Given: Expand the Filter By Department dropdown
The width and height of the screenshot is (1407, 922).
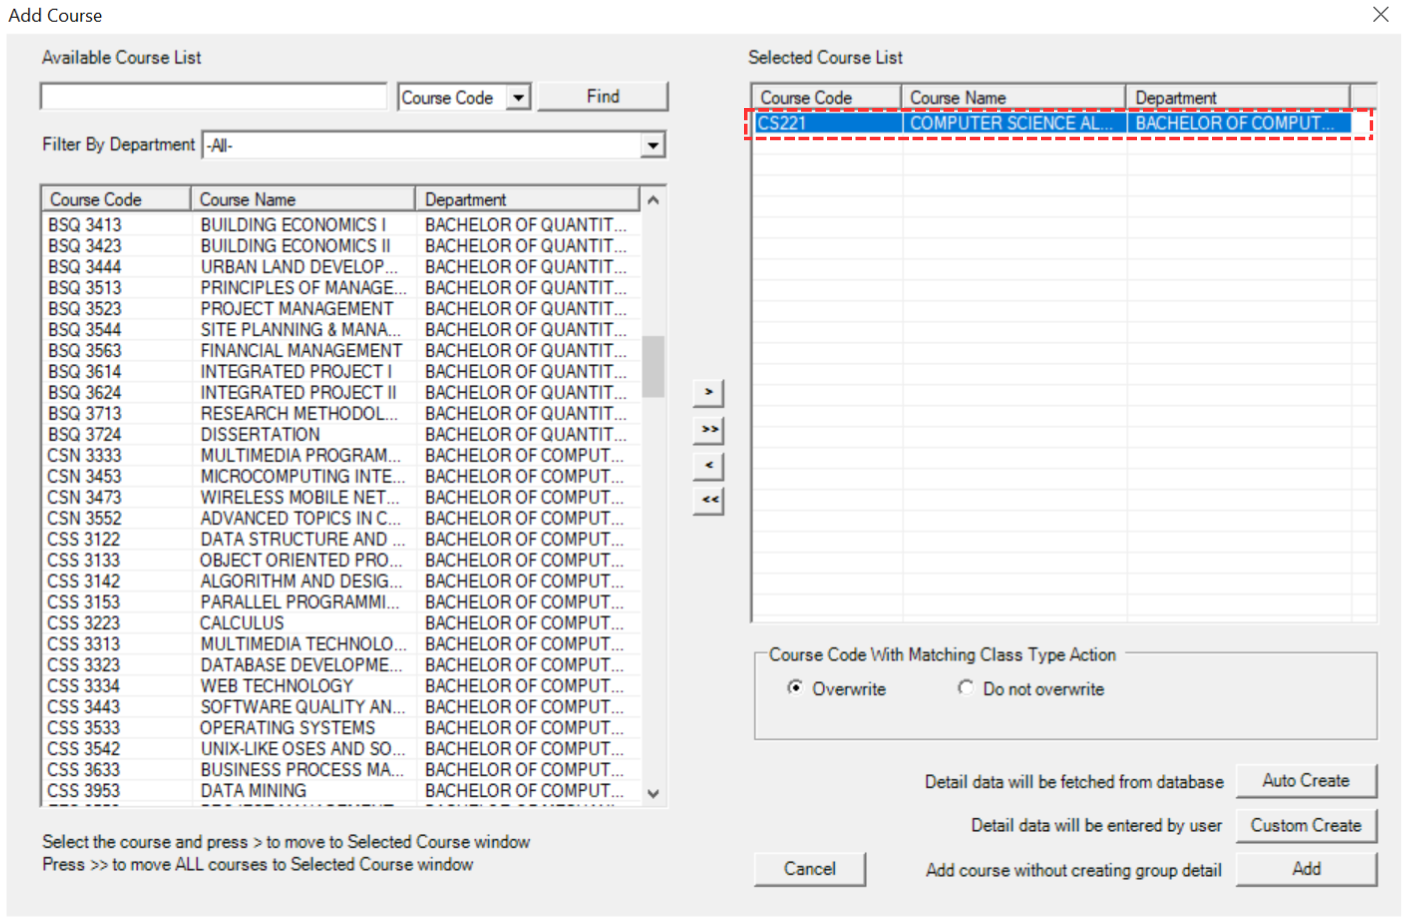Looking at the screenshot, I should tap(652, 146).
